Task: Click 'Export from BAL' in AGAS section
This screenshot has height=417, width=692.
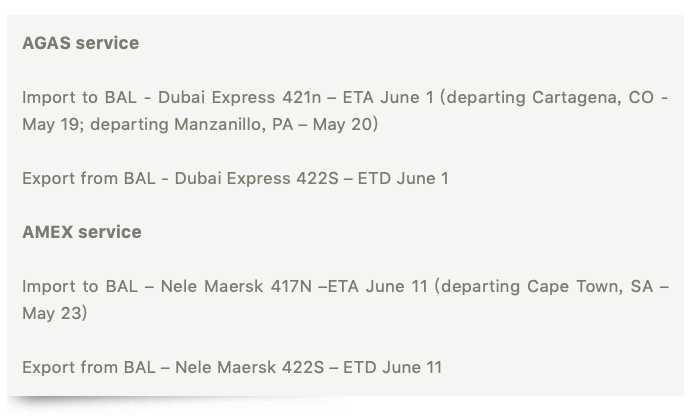Action: point(89,179)
